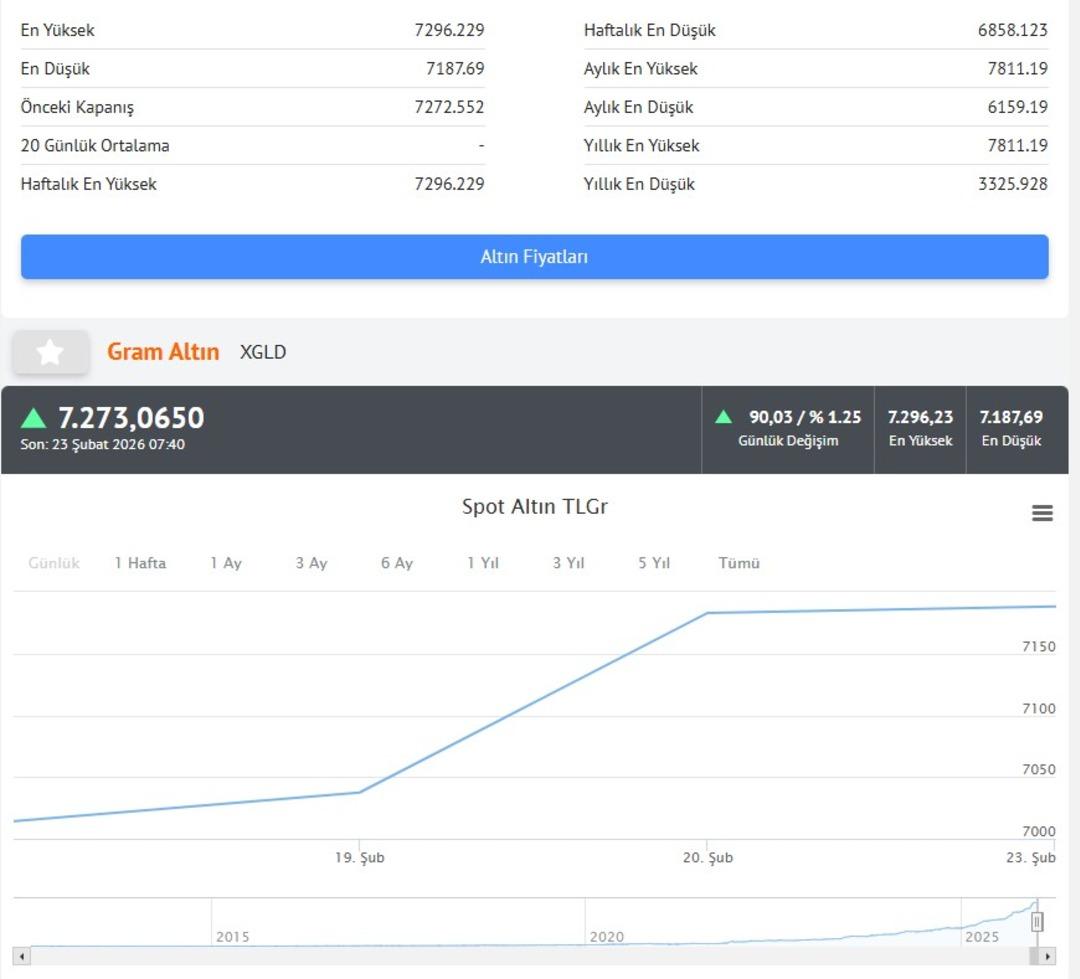Select the Günlük range option

(x=54, y=563)
